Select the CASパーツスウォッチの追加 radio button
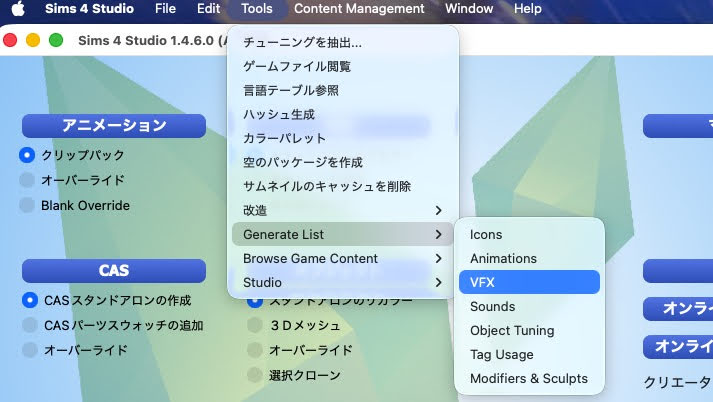 (x=30, y=325)
